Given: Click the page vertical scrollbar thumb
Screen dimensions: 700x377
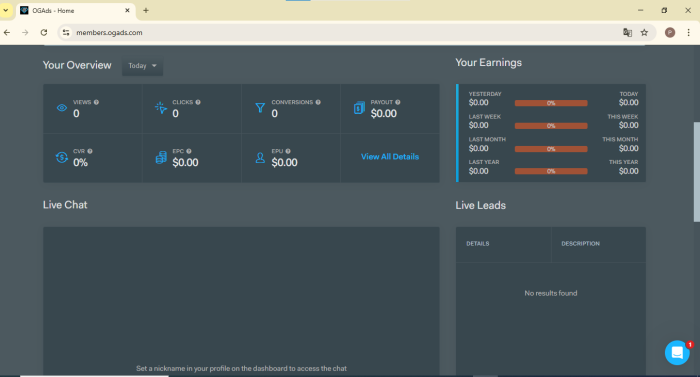Looking at the screenshot, I should click(x=696, y=172).
